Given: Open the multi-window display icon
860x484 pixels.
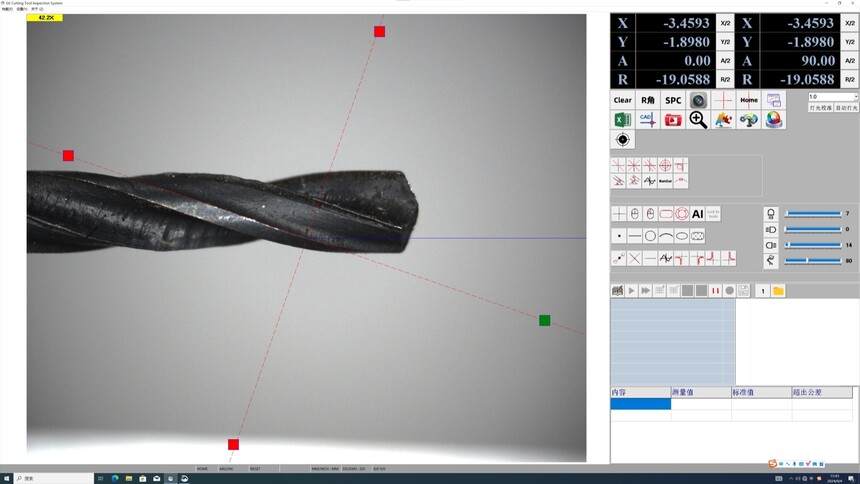Looking at the screenshot, I should (x=774, y=100).
